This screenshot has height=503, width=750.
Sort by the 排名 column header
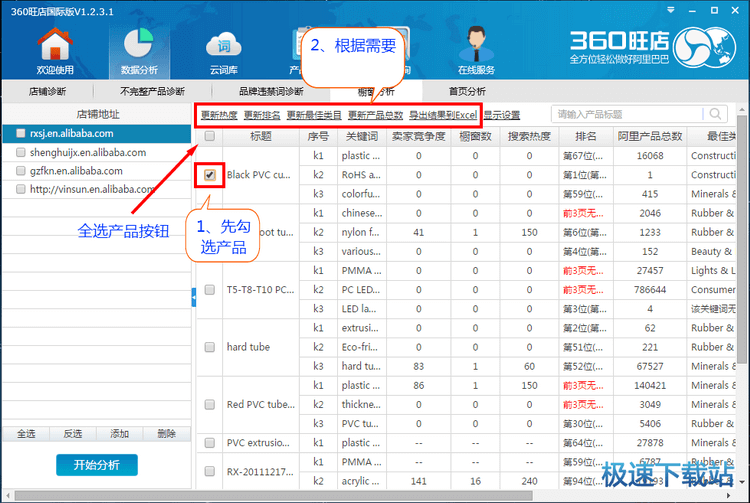click(586, 136)
